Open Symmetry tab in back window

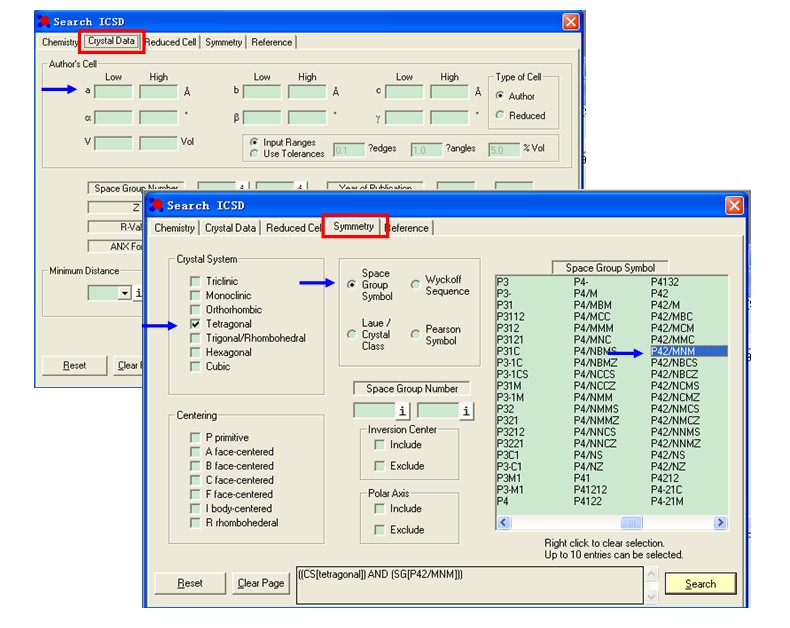(223, 42)
